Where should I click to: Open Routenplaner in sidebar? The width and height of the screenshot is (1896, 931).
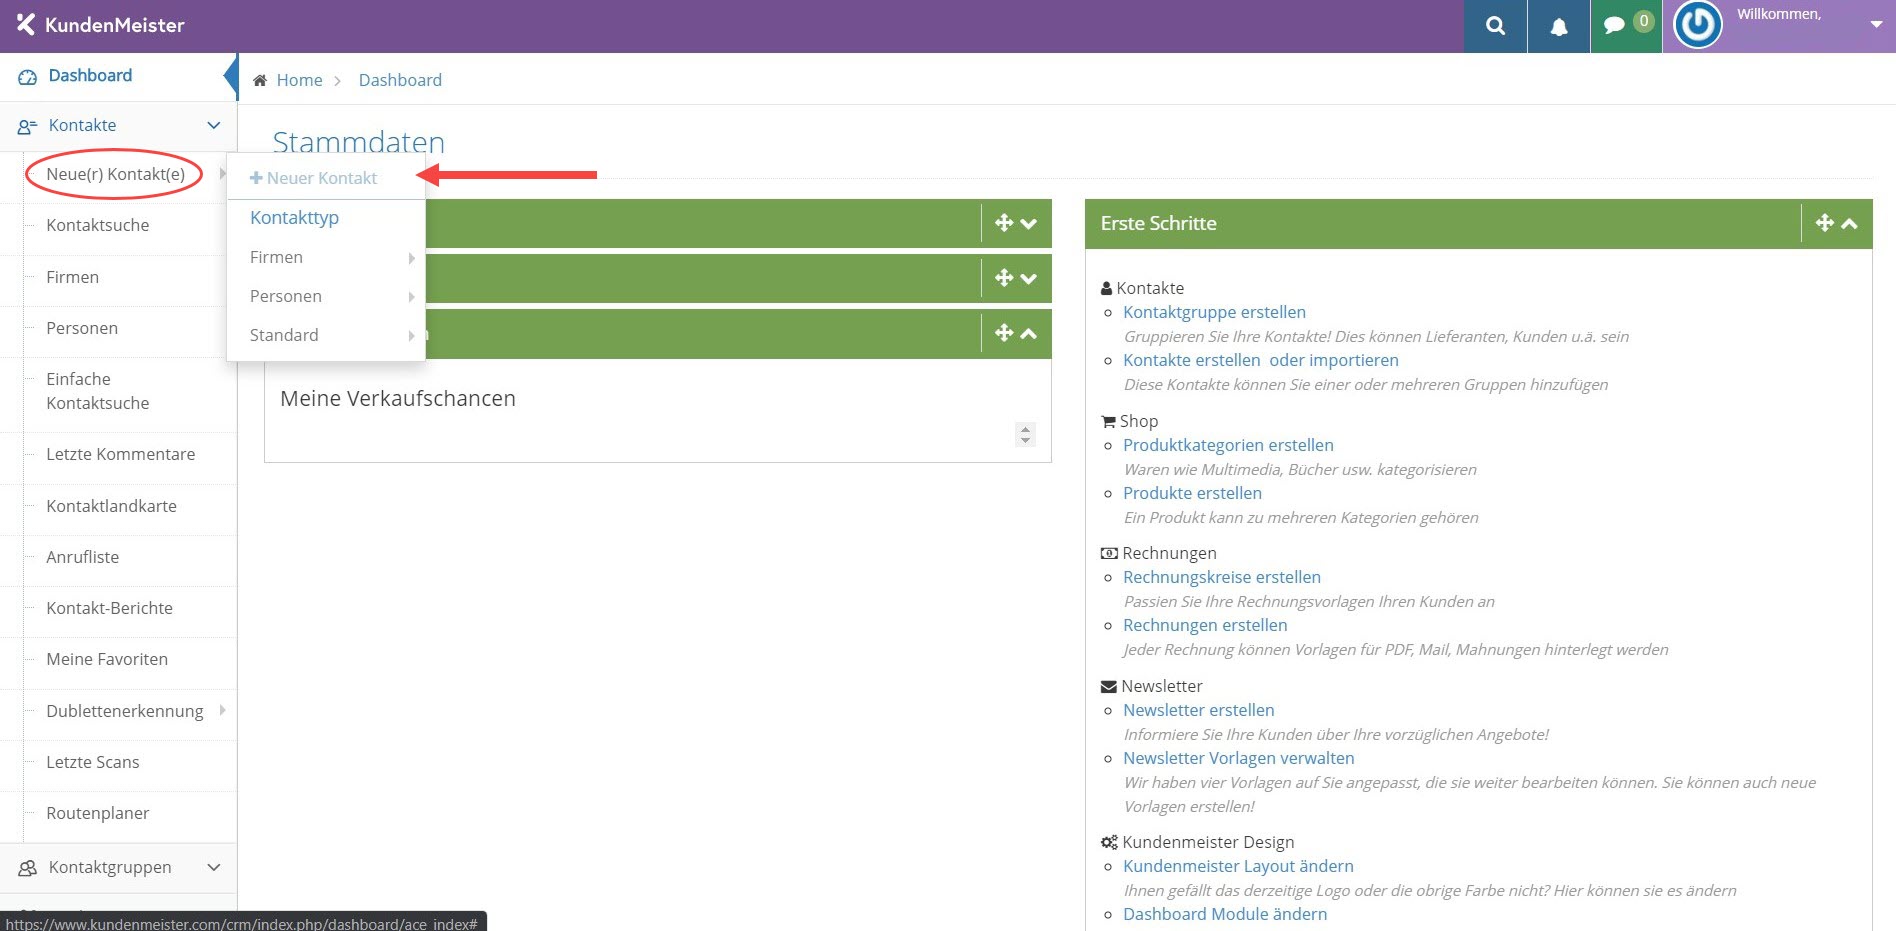(97, 813)
